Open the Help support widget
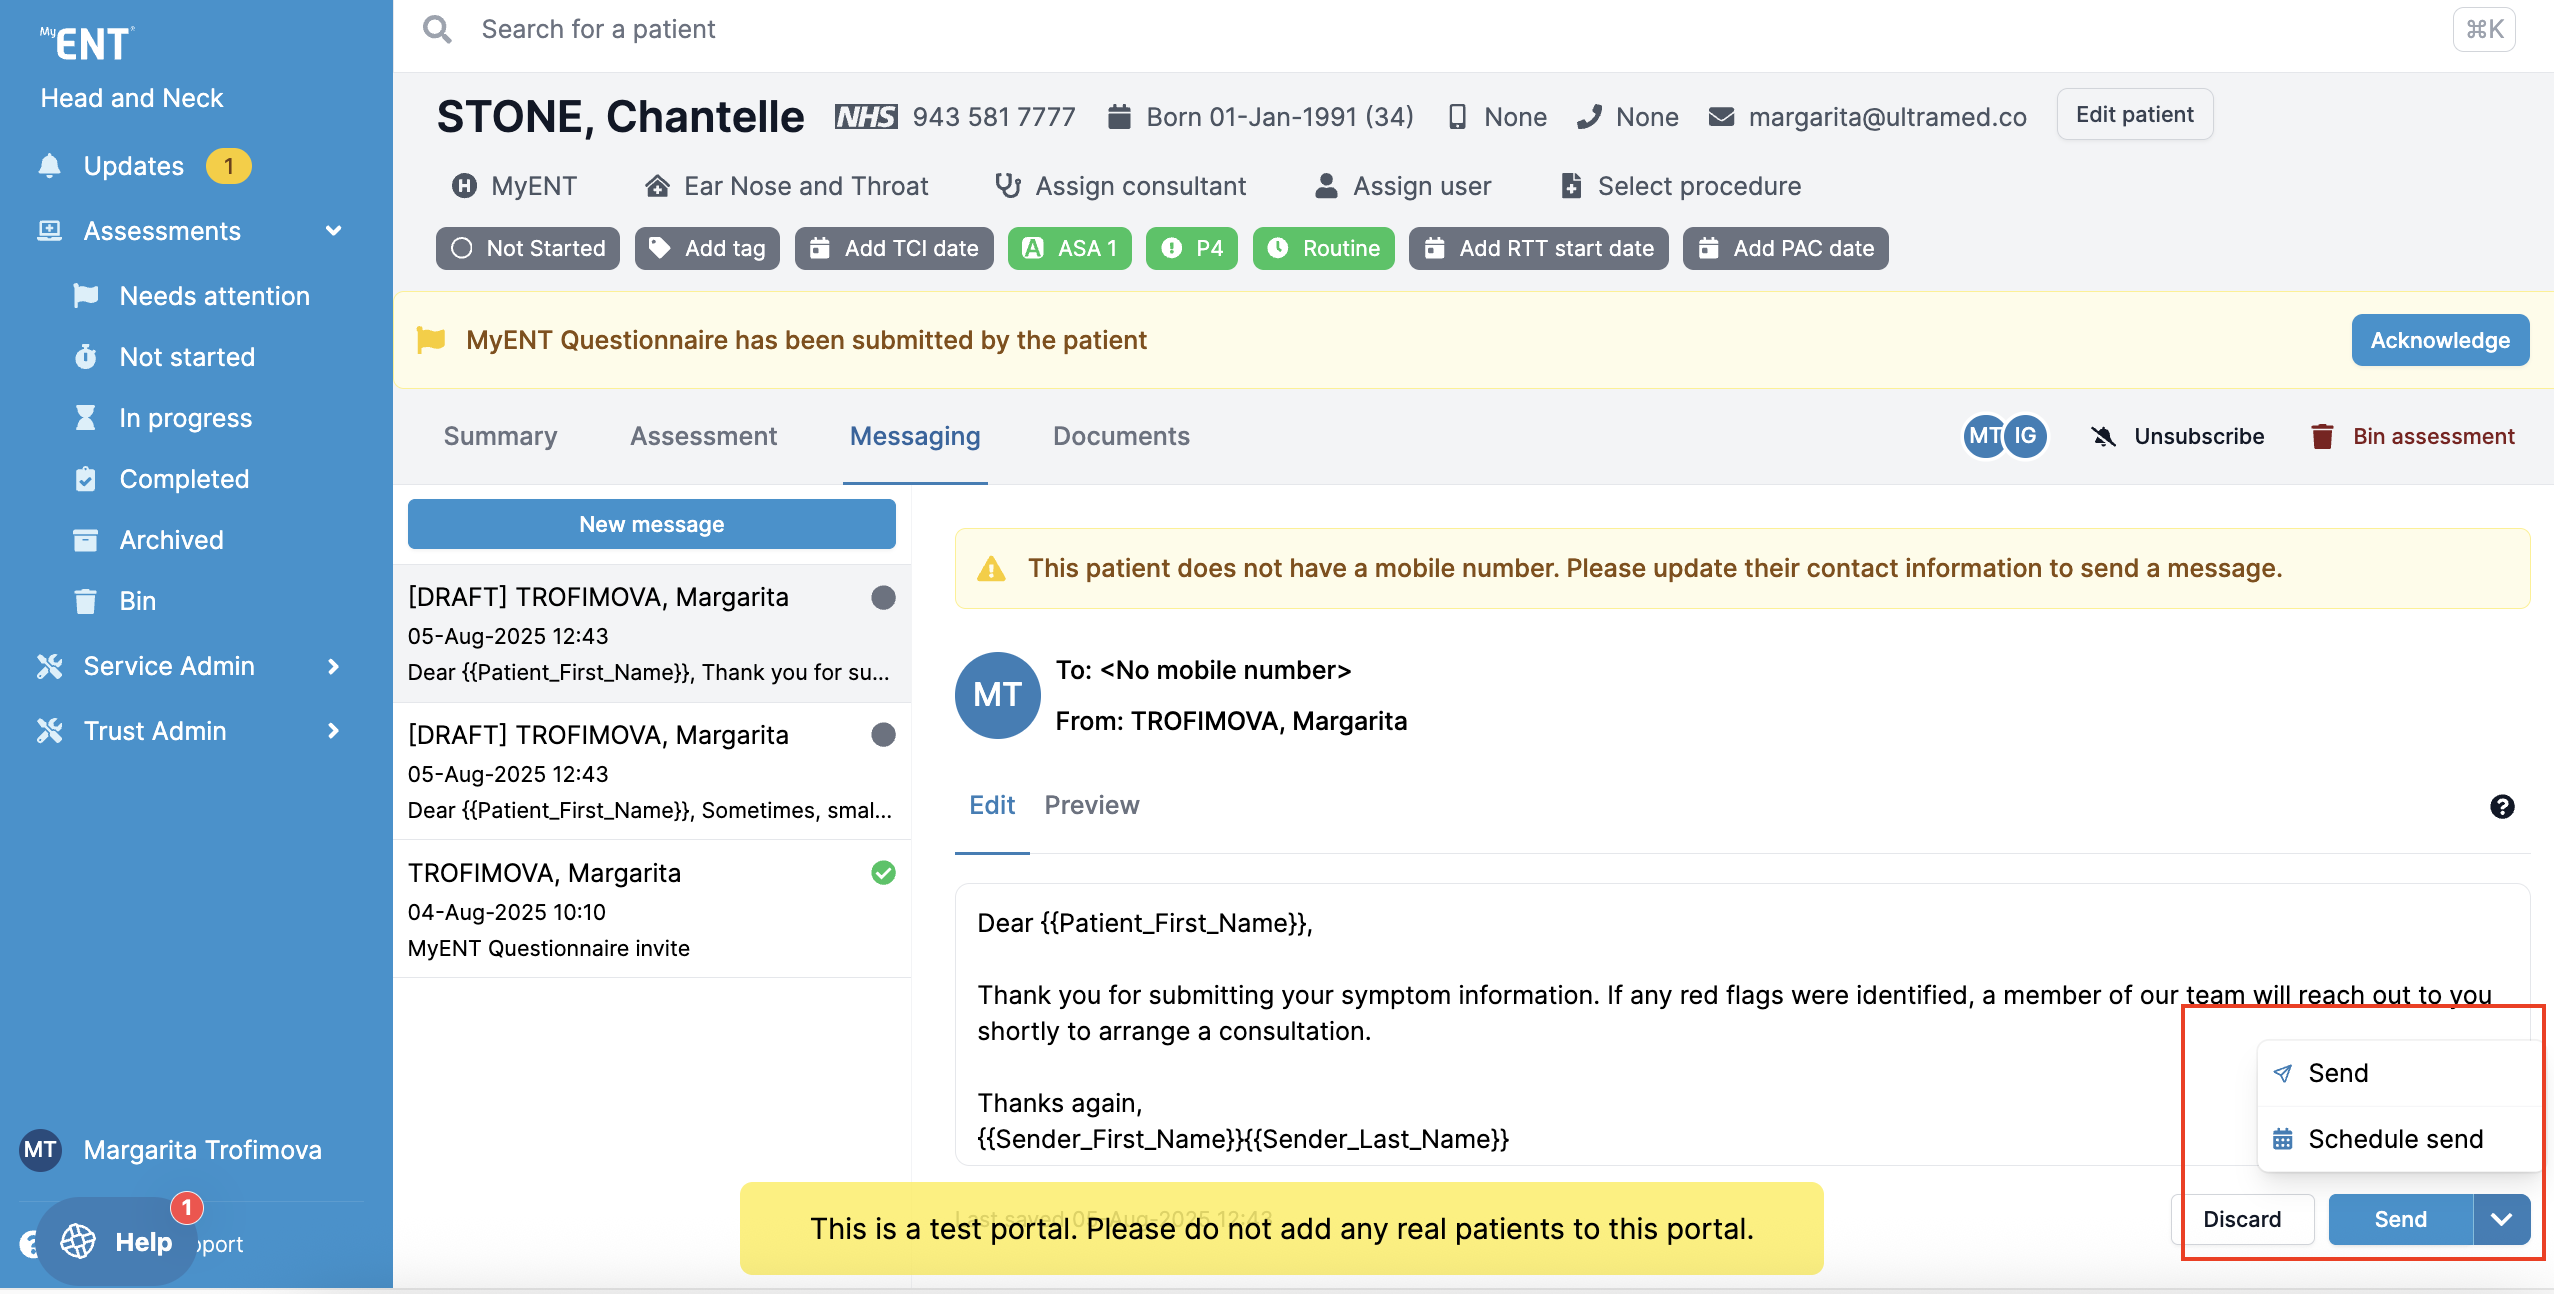The image size is (2554, 1294). [117, 1242]
